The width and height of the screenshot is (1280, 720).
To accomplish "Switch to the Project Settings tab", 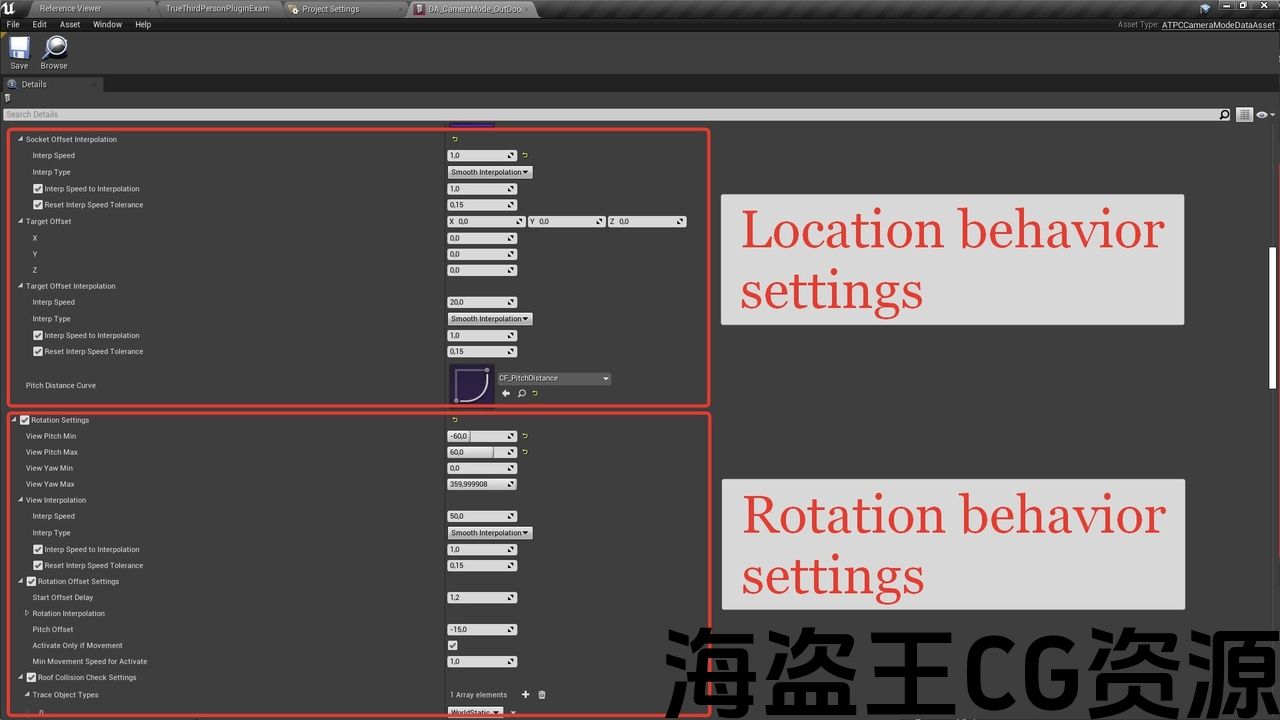I will point(331,9).
